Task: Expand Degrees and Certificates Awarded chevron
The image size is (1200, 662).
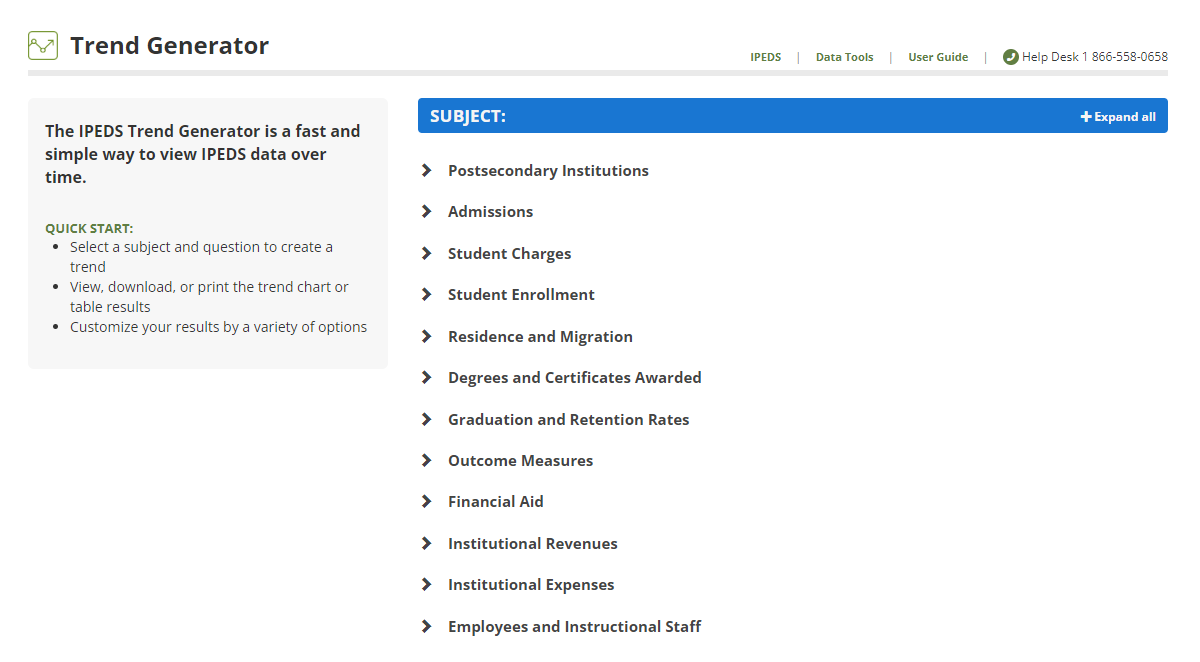Action: click(x=427, y=377)
